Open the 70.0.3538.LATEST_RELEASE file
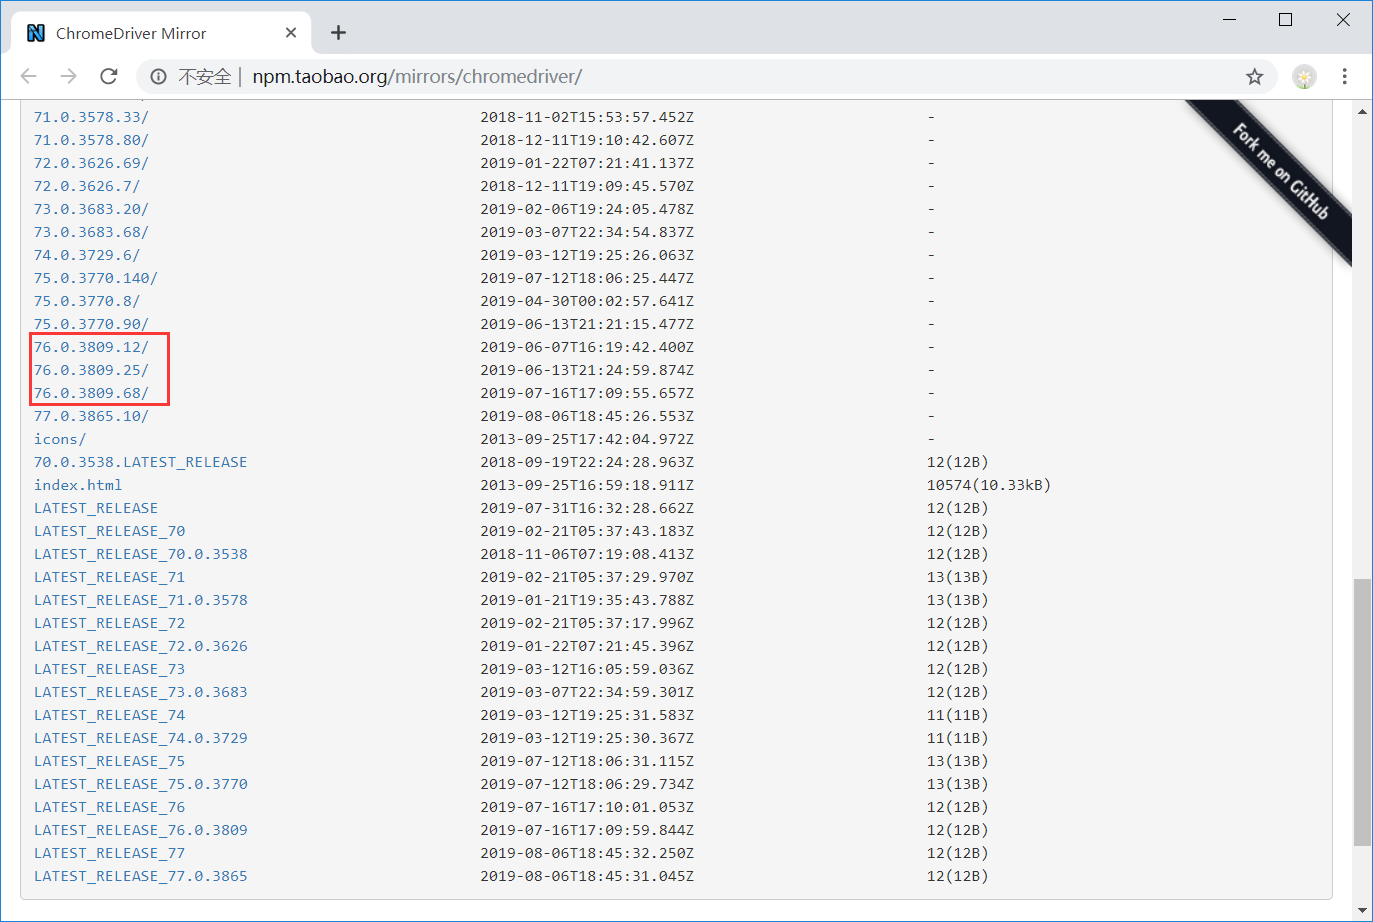This screenshot has width=1373, height=922. (x=140, y=462)
